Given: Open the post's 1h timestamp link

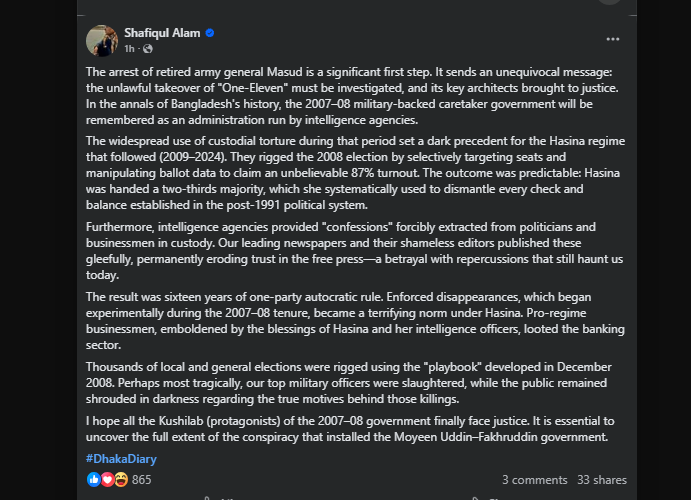Looking at the screenshot, I should (x=130, y=48).
